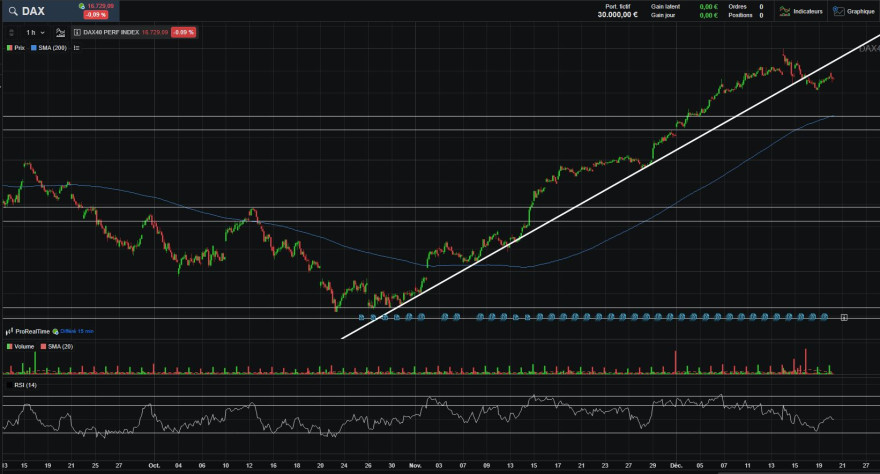Image resolution: width=880 pixels, height=474 pixels.
Task: Click the SMA (20) volume color swatch
Action: pos(44,345)
